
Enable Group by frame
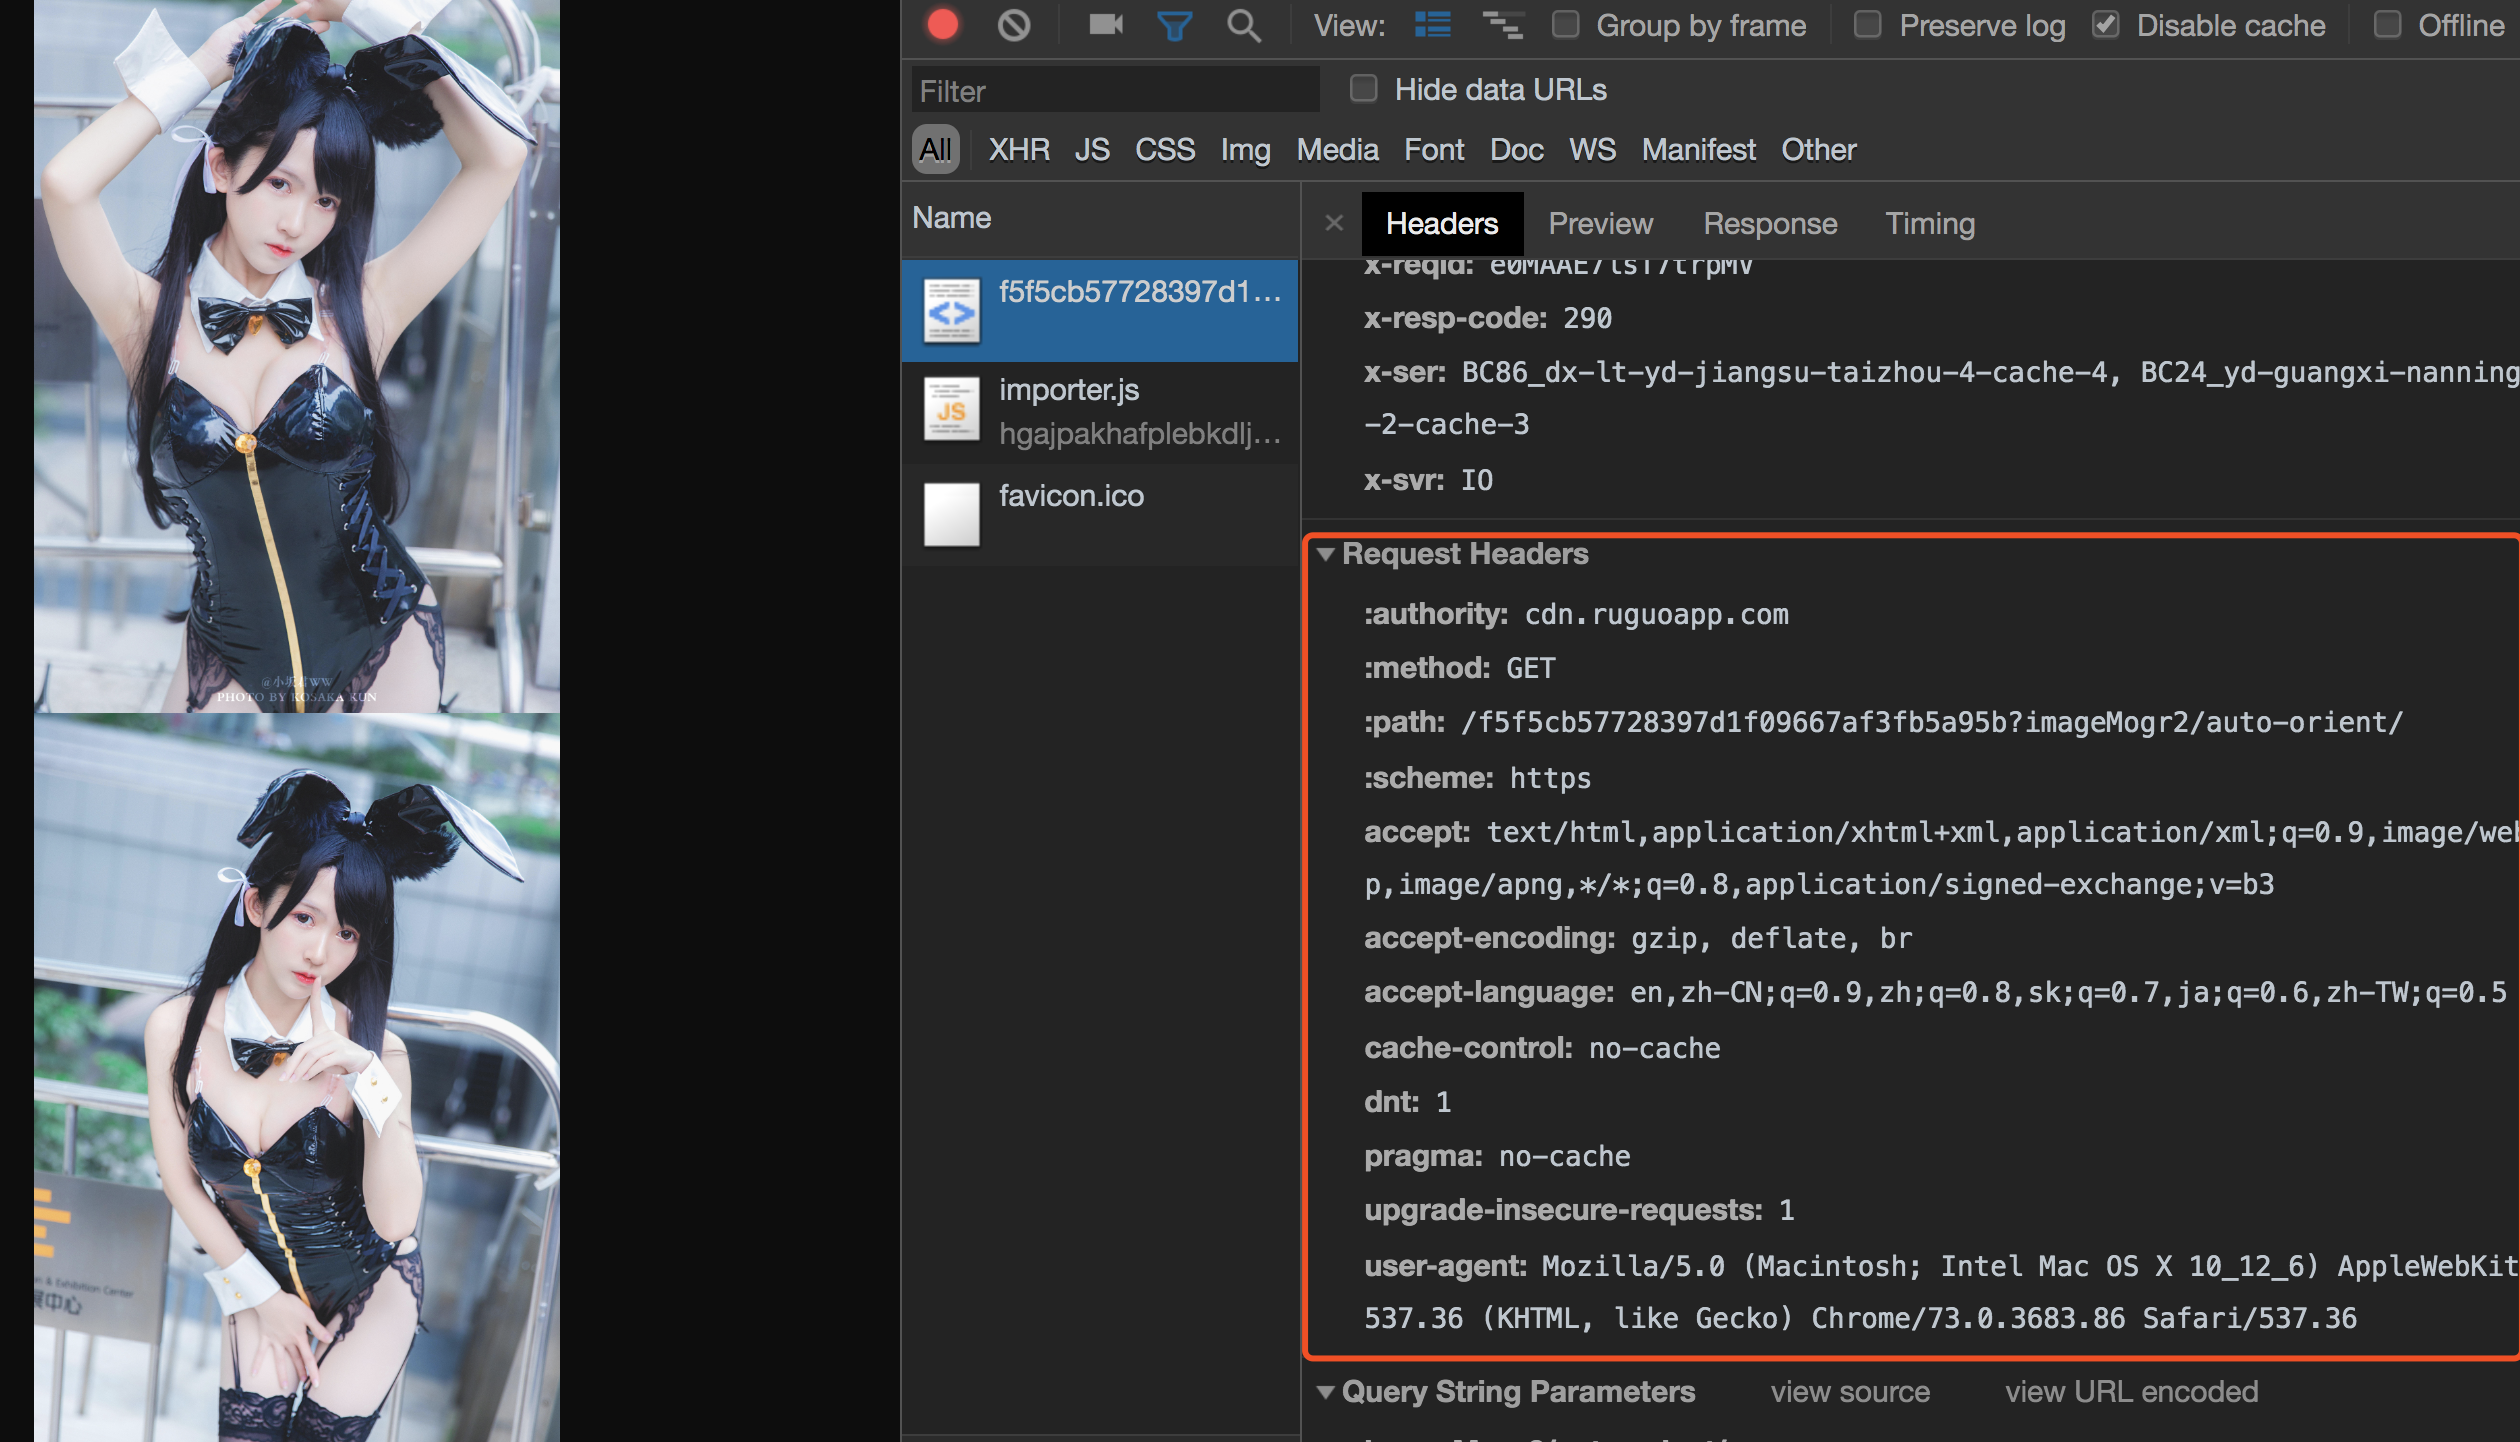pyautogui.click(x=1565, y=25)
